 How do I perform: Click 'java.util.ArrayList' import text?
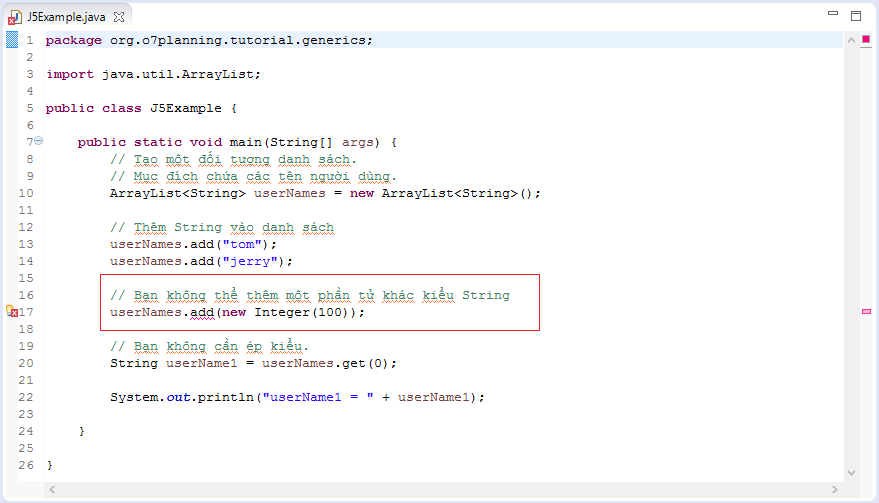pos(178,74)
